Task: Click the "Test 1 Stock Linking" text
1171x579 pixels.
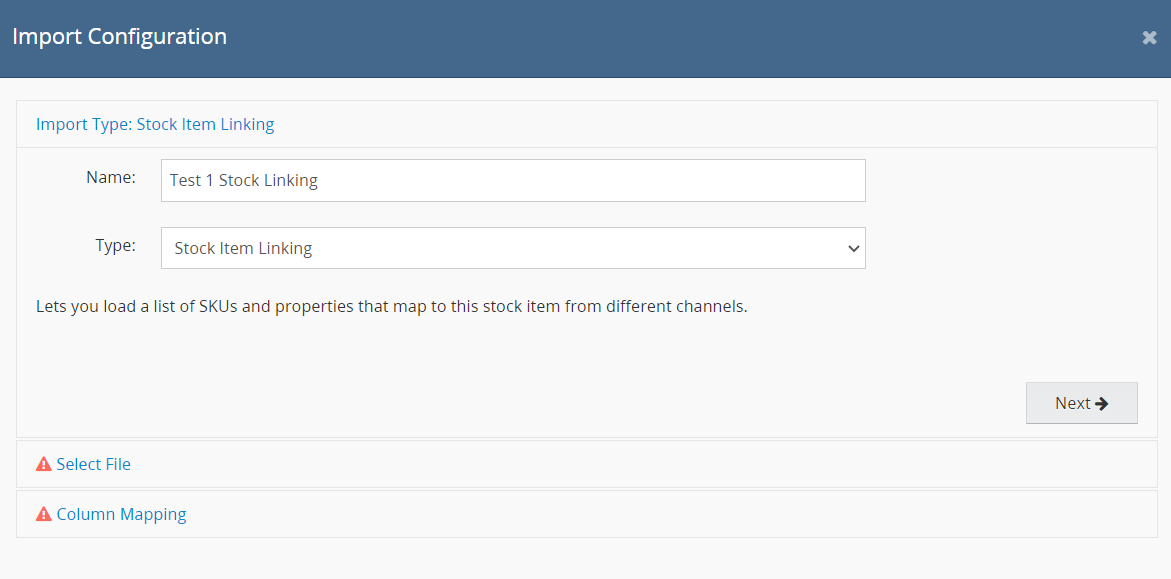Action: pos(244,180)
